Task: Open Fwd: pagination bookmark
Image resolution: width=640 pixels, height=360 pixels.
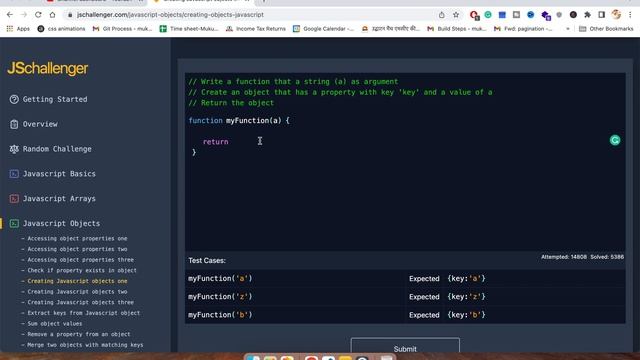Action: (523, 29)
